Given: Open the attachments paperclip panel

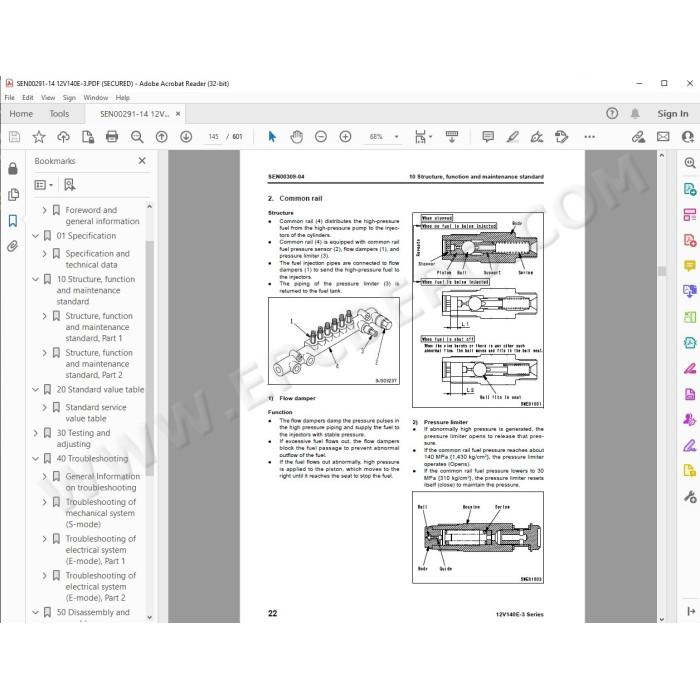Looking at the screenshot, I should pos(12,246).
